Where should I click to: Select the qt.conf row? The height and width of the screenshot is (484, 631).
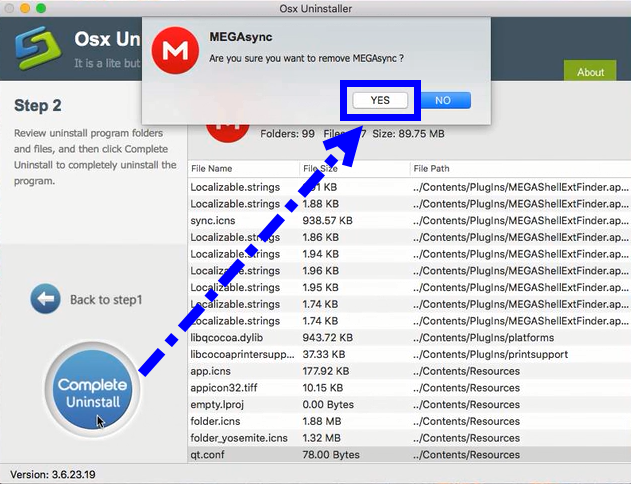click(x=207, y=455)
